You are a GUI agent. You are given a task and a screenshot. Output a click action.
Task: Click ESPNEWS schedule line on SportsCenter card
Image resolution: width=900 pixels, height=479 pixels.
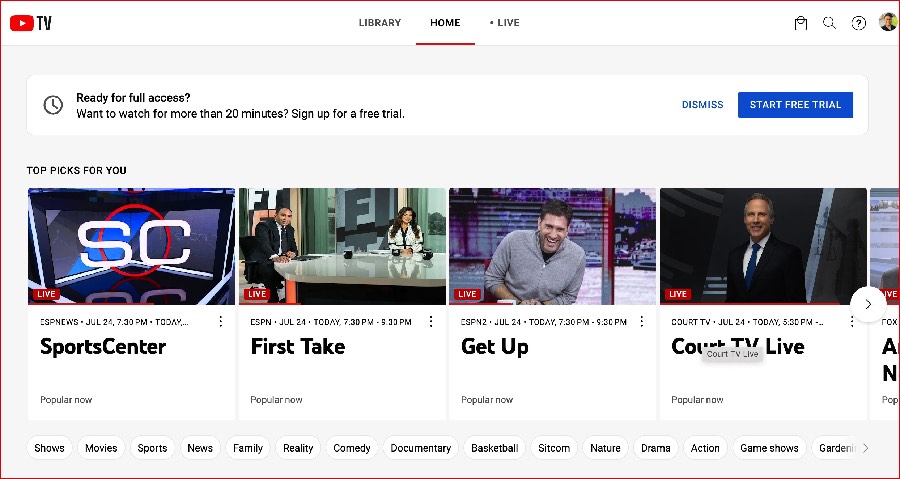tap(114, 322)
